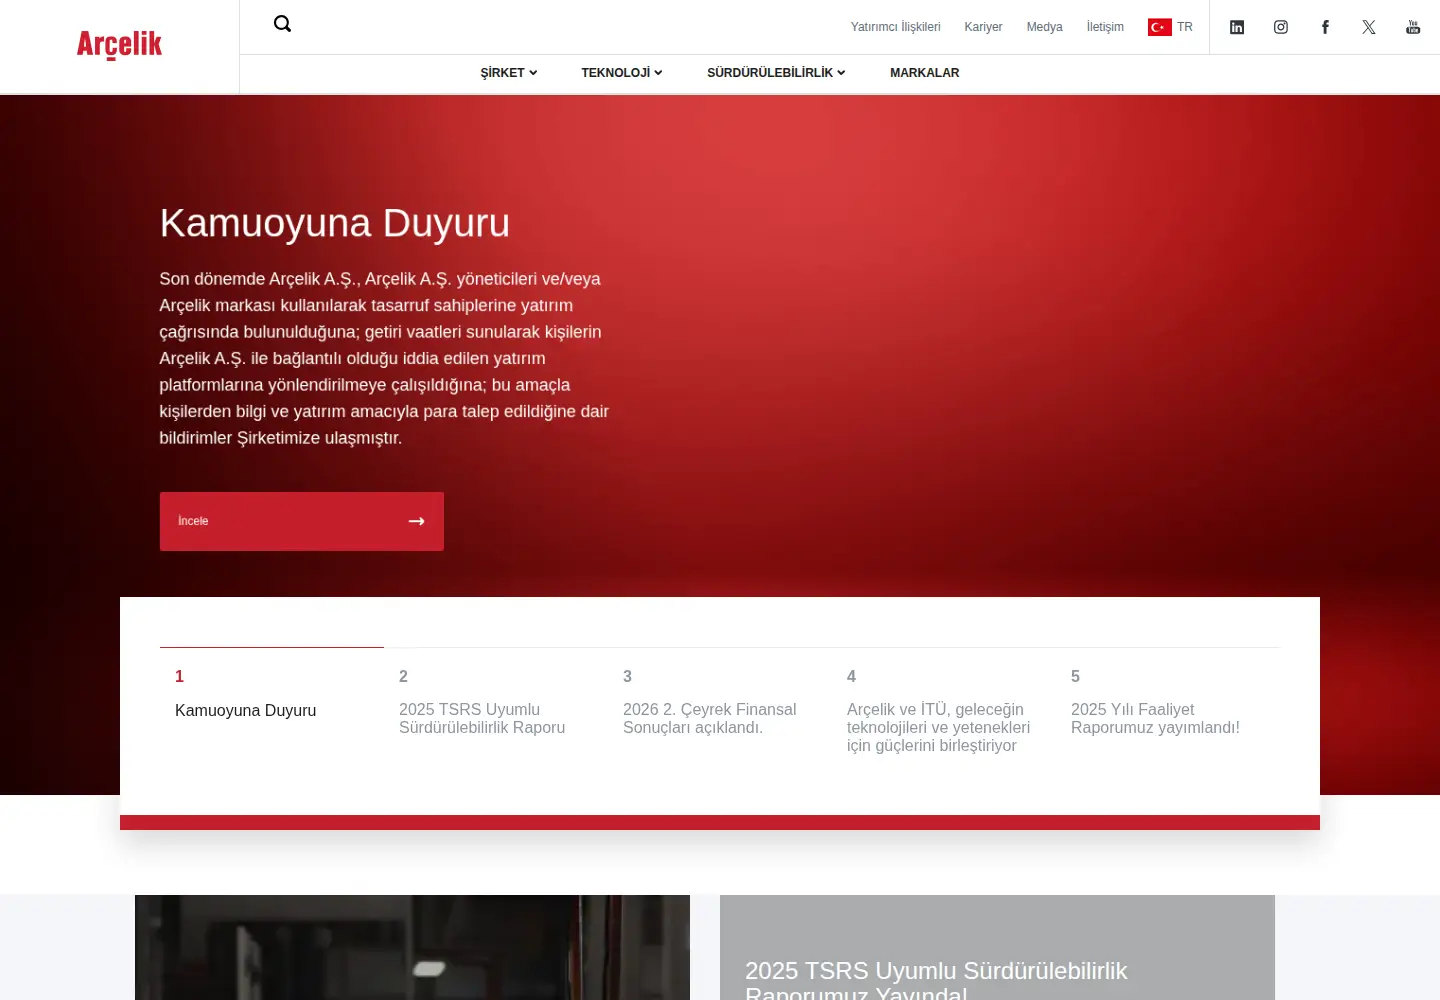Open the İletişim link
Screen dimensions: 1440x1000
pyautogui.click(x=1105, y=27)
